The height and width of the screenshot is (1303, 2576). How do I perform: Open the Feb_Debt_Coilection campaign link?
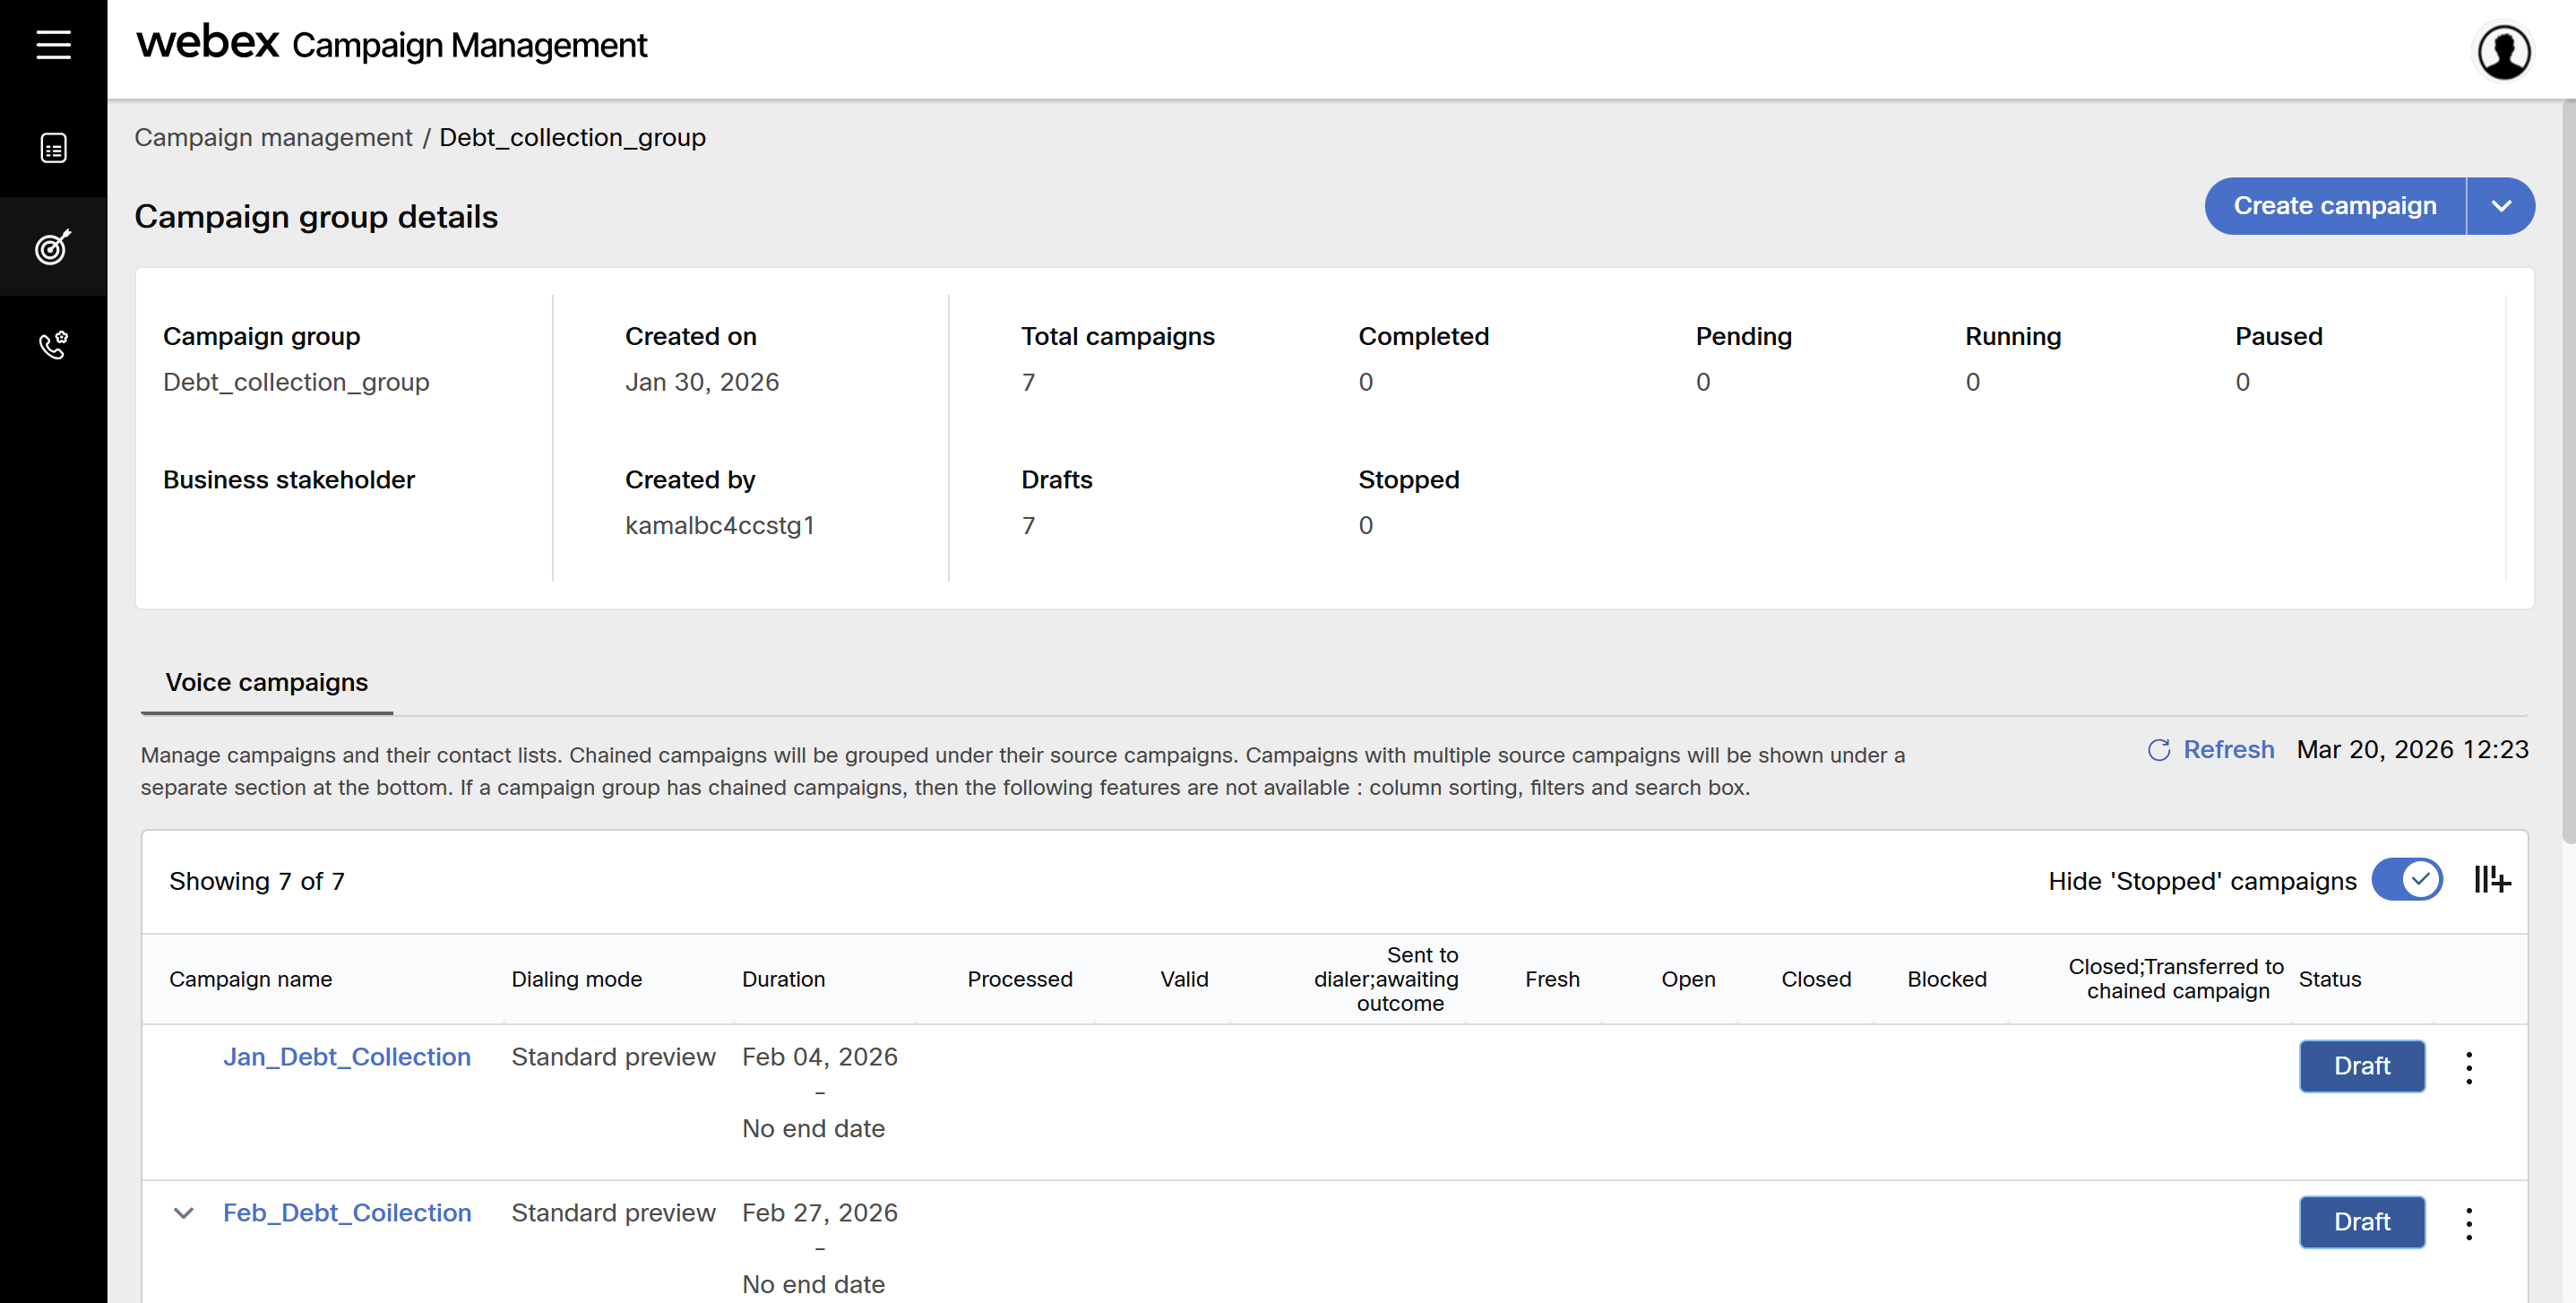346,1213
